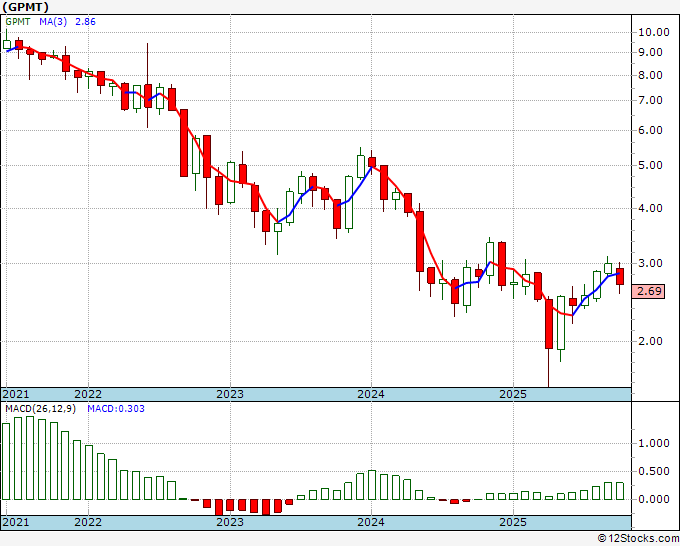Click the MACD:0.303 value label
Image resolution: width=680 pixels, height=546 pixels.
click(x=116, y=409)
